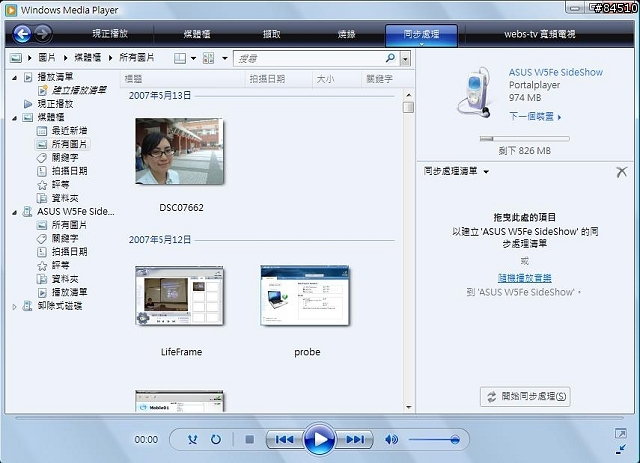Select 所有圖片 under 媒體櫃

click(x=69, y=144)
